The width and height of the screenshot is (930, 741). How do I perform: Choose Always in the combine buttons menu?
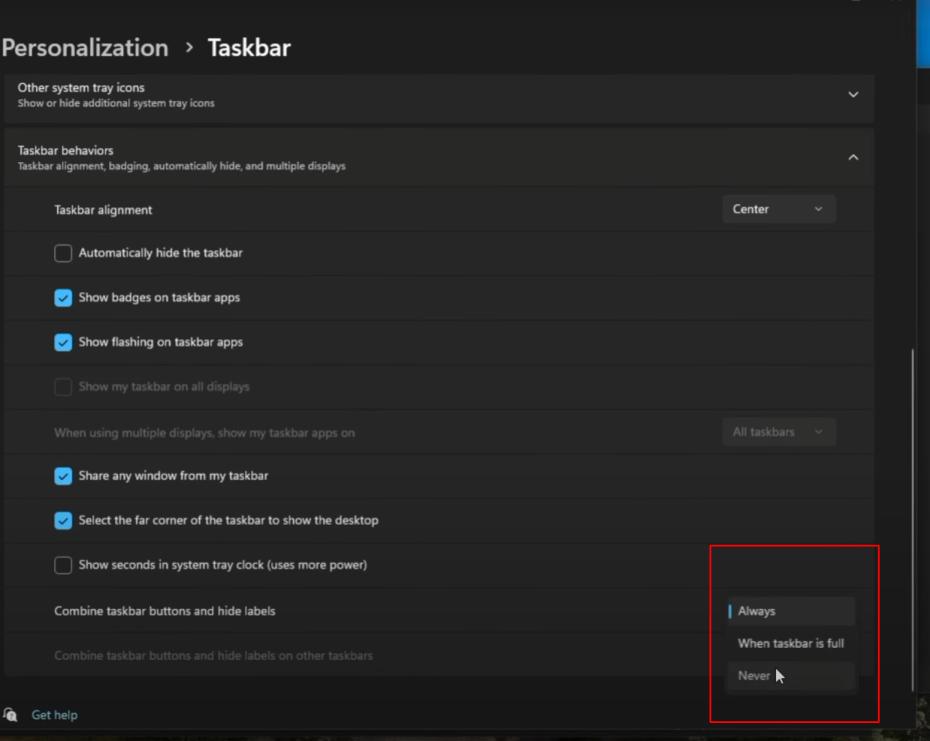pos(790,611)
